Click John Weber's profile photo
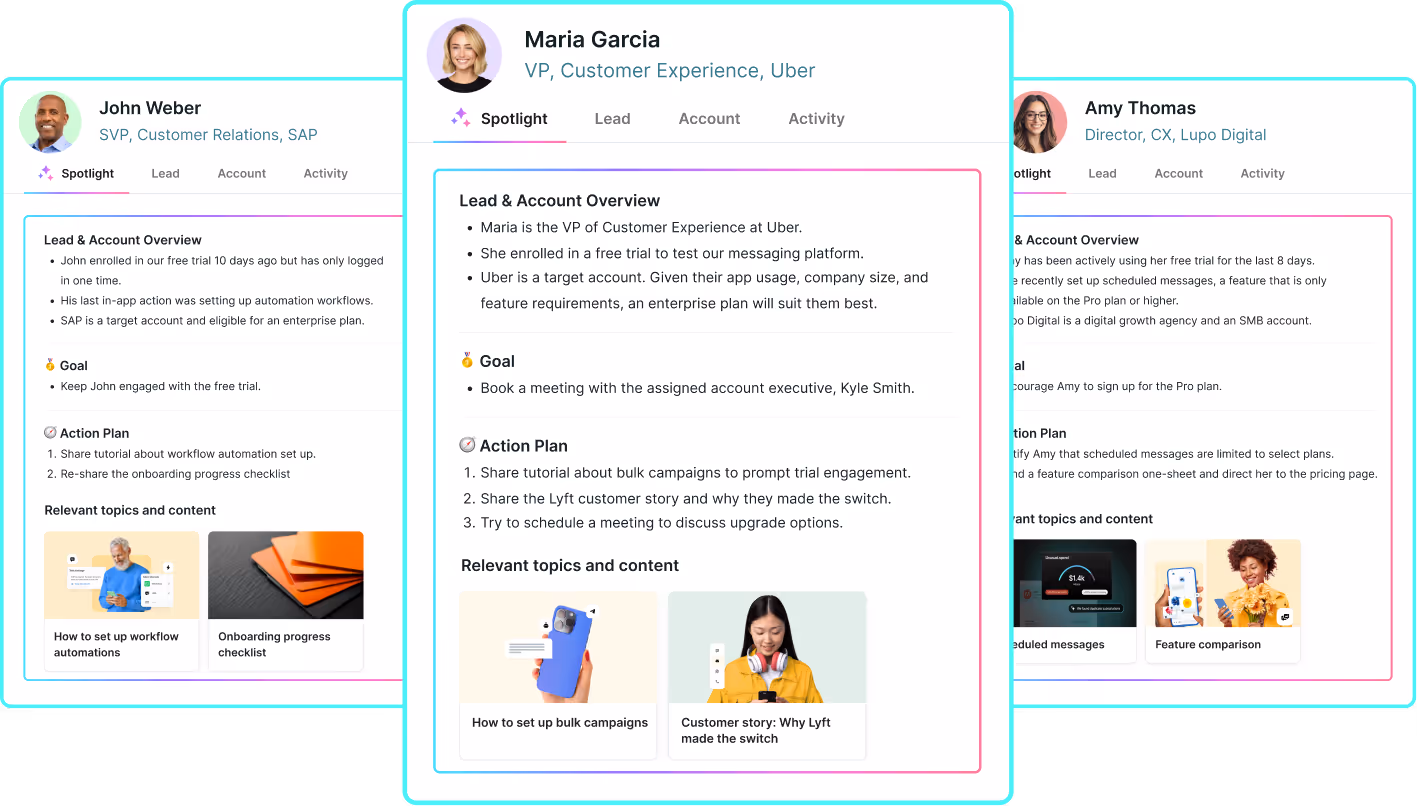This screenshot has height=806, width=1417. pos(50,122)
